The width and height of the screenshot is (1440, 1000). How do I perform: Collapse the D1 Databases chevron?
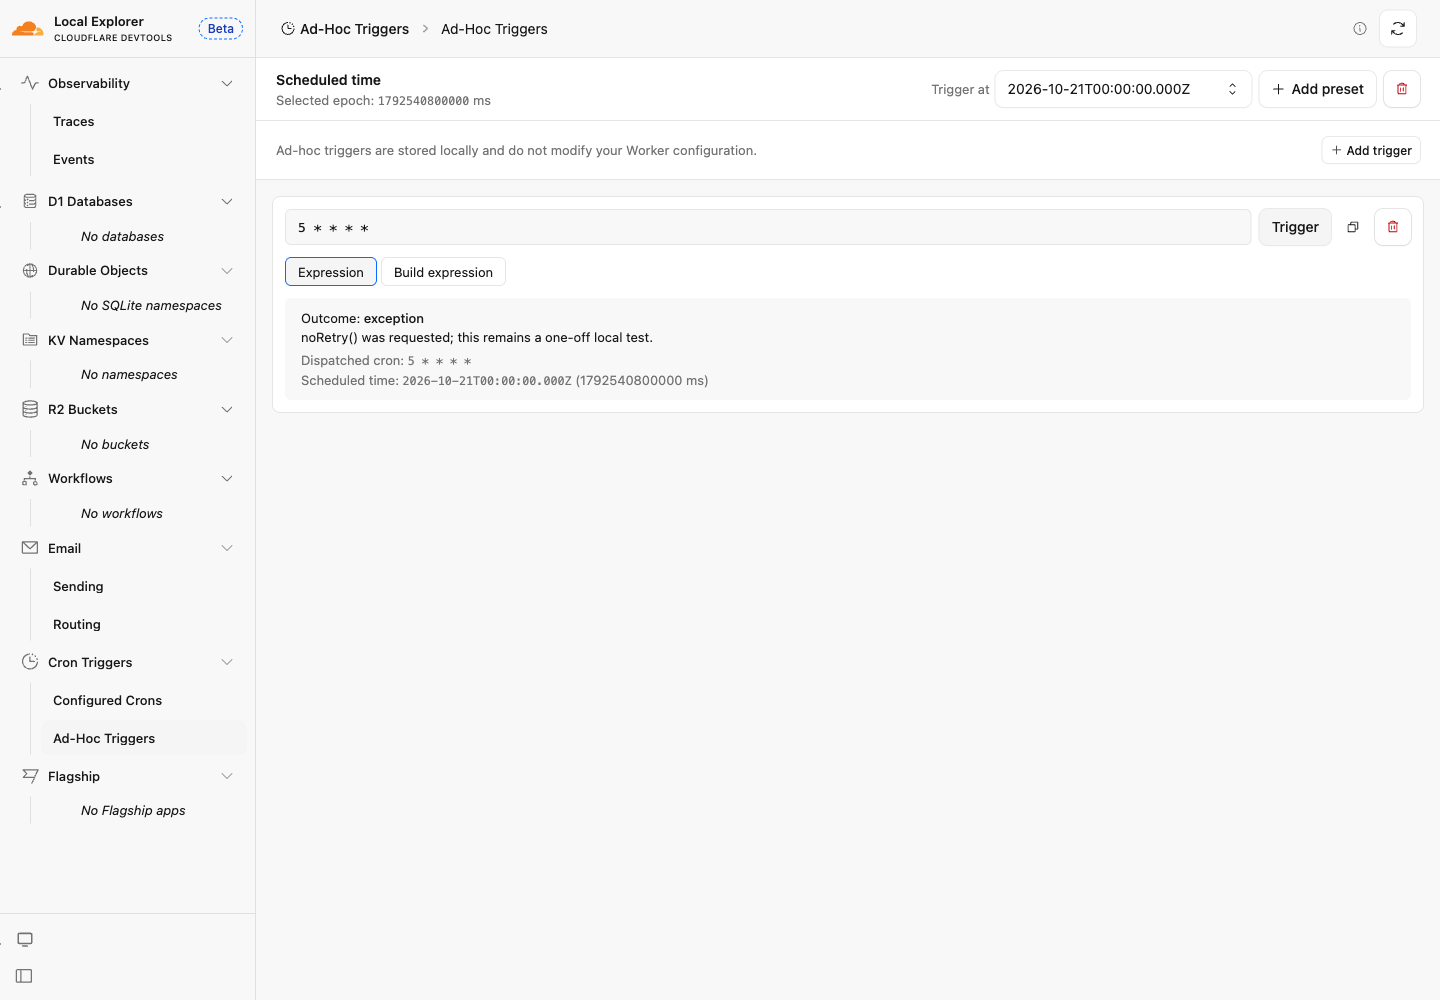click(227, 201)
